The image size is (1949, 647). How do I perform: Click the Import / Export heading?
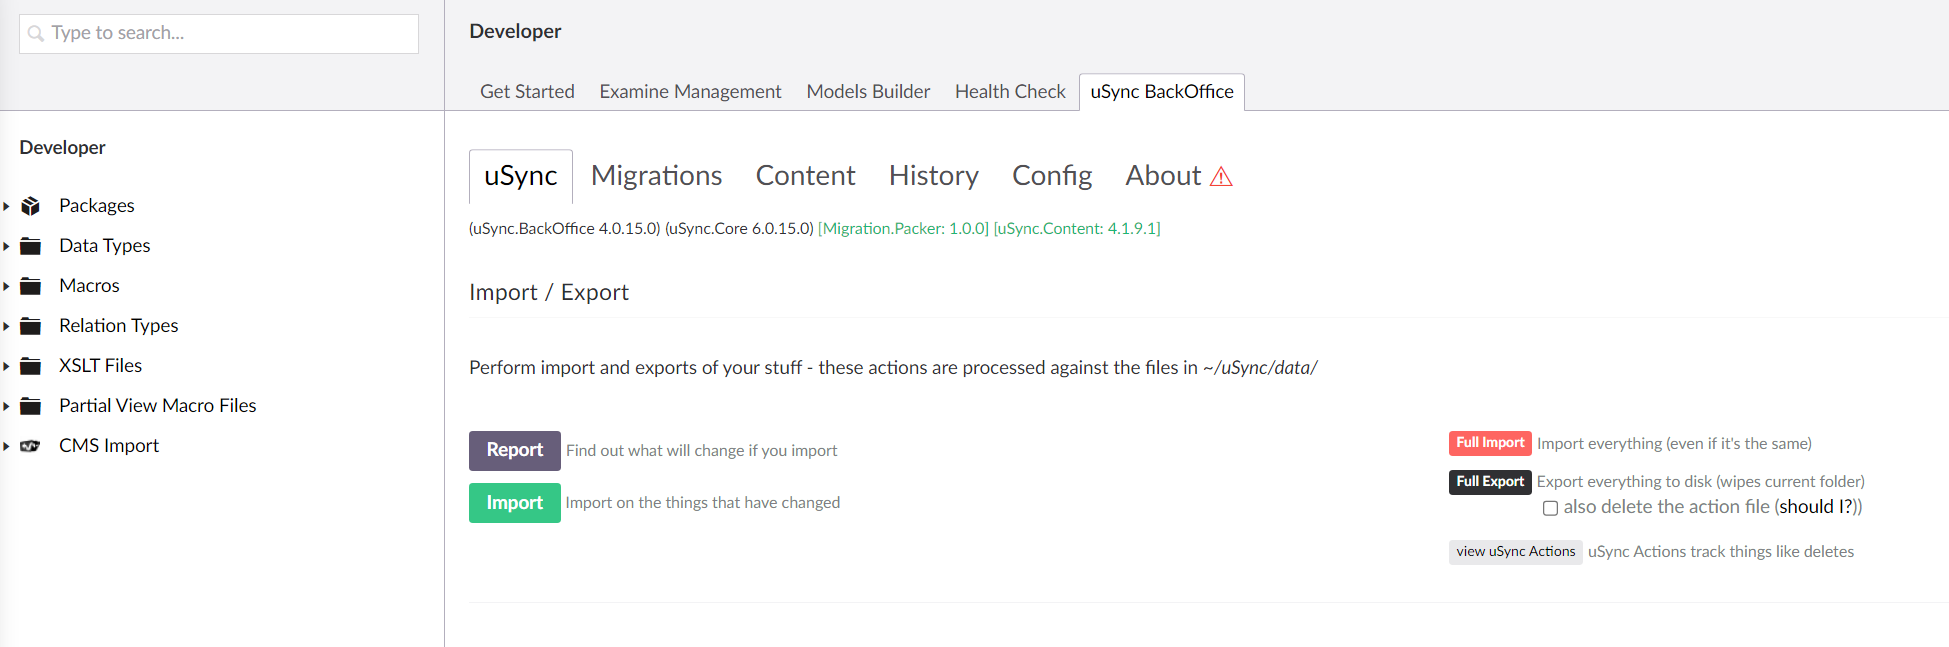[549, 293]
